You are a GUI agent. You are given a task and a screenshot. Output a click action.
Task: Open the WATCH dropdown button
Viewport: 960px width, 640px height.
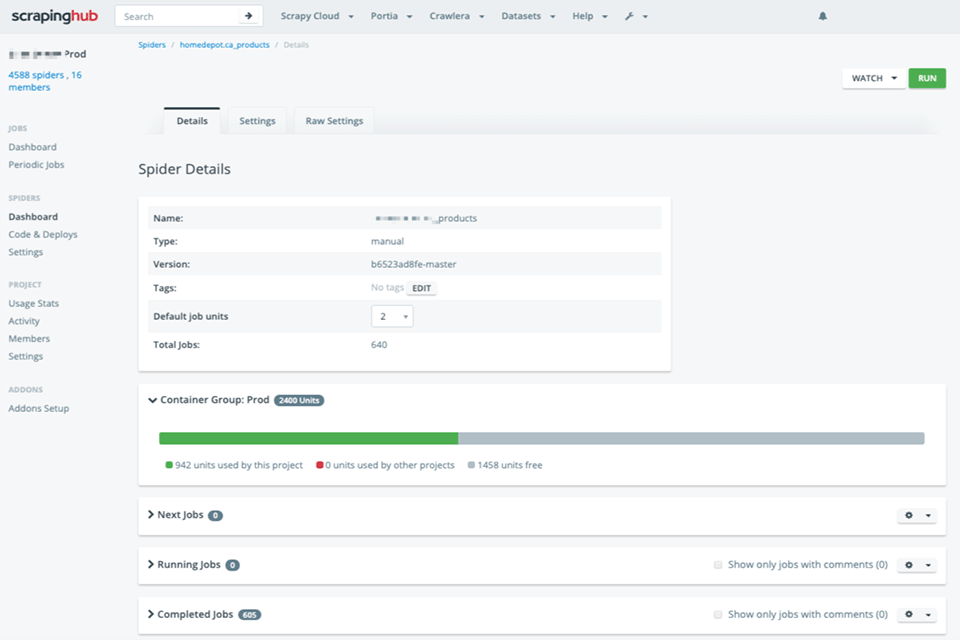874,78
